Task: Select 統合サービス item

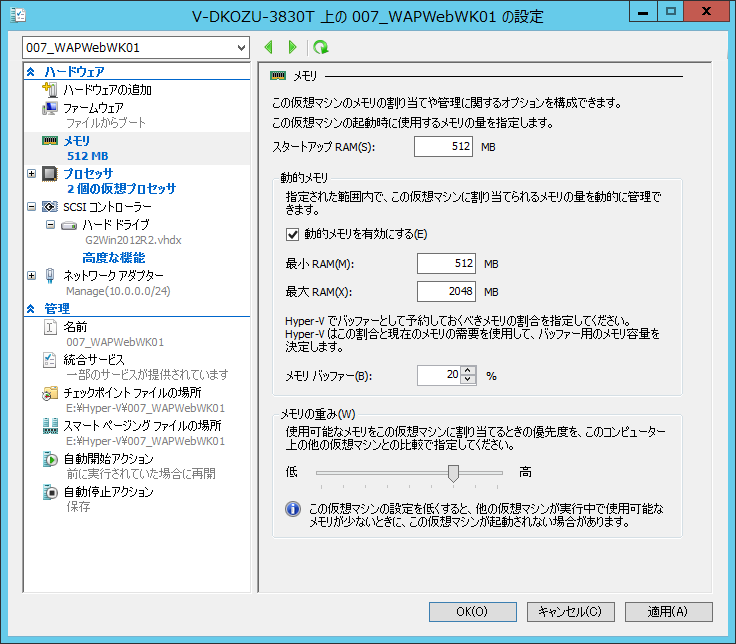Action: (x=94, y=360)
